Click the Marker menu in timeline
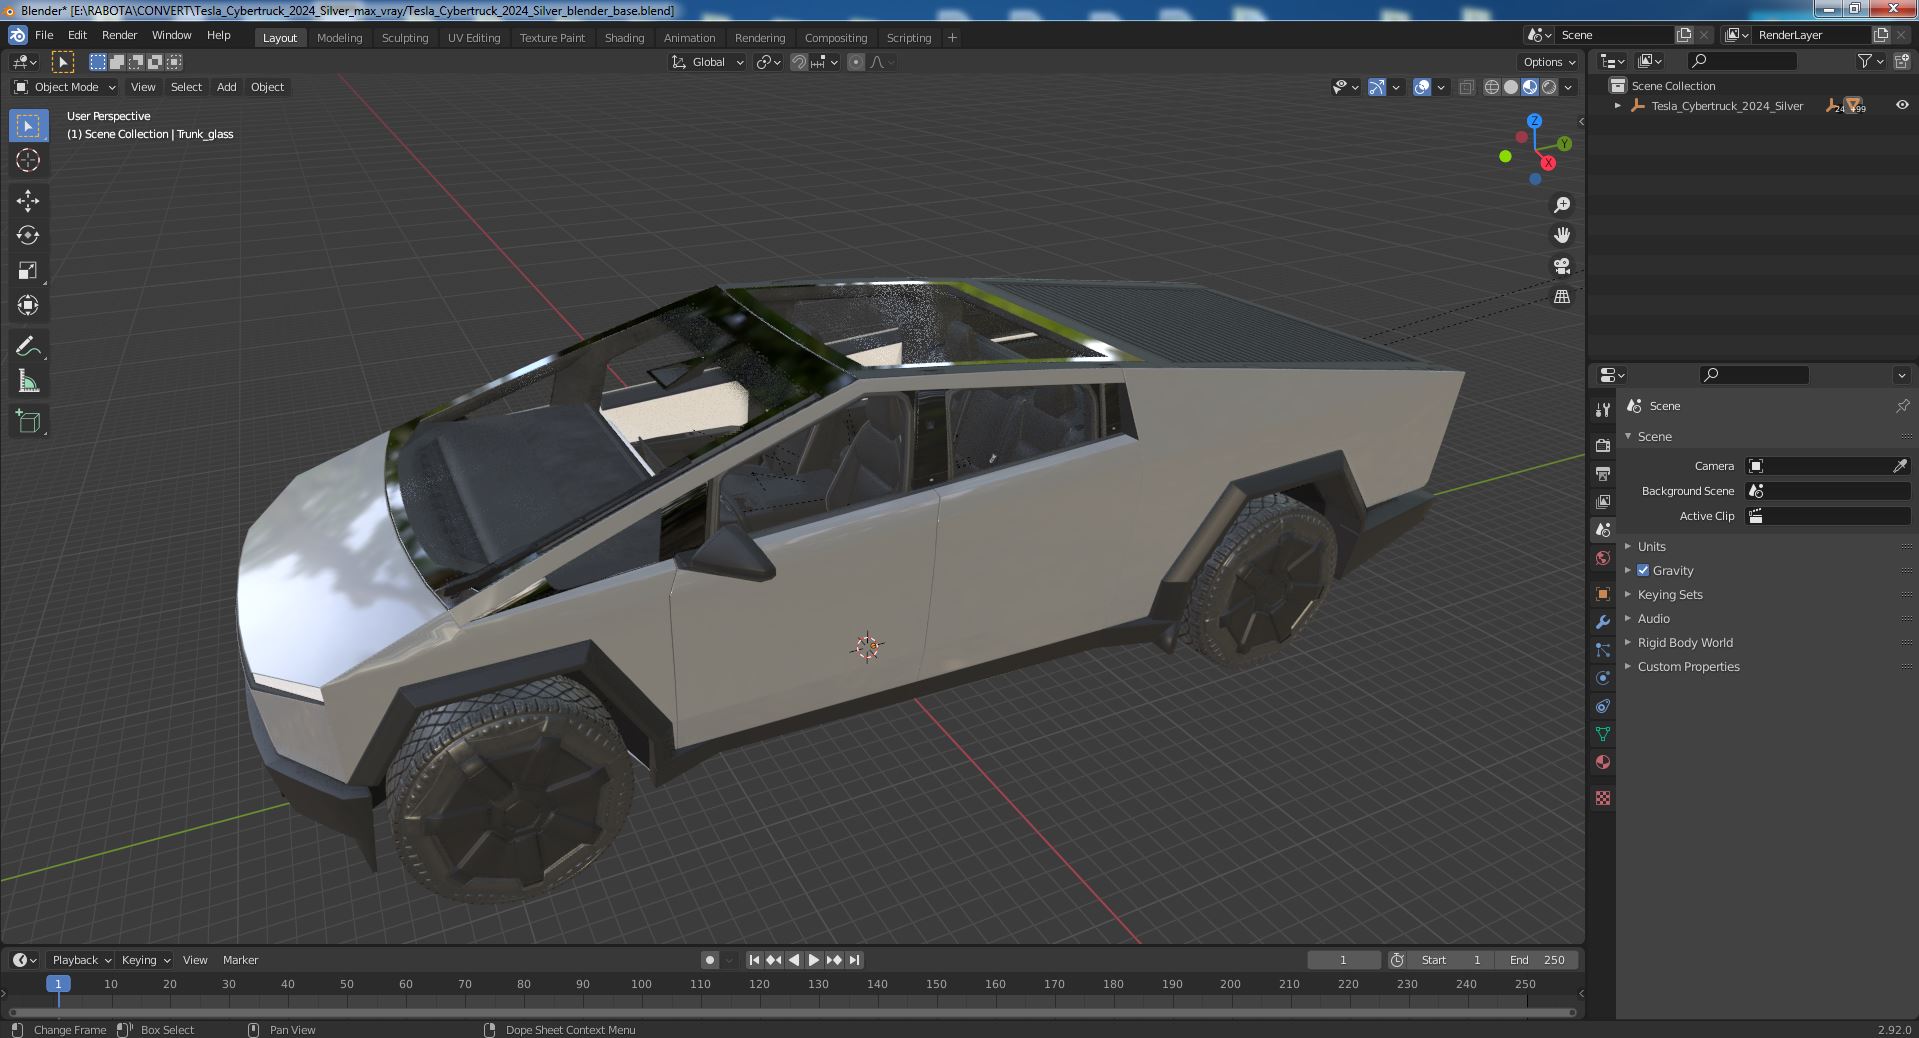Image resolution: width=1919 pixels, height=1038 pixels. (x=240, y=960)
